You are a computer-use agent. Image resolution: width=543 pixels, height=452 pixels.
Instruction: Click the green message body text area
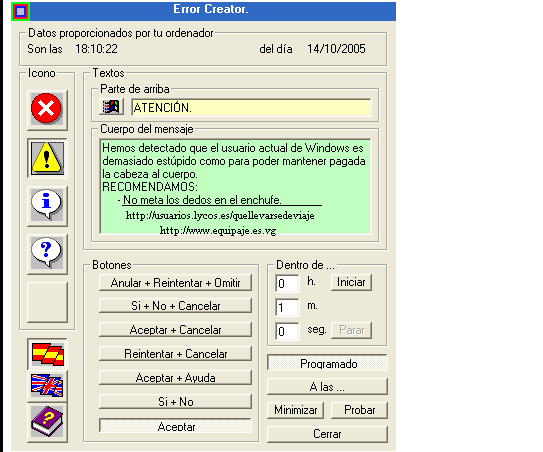235,187
